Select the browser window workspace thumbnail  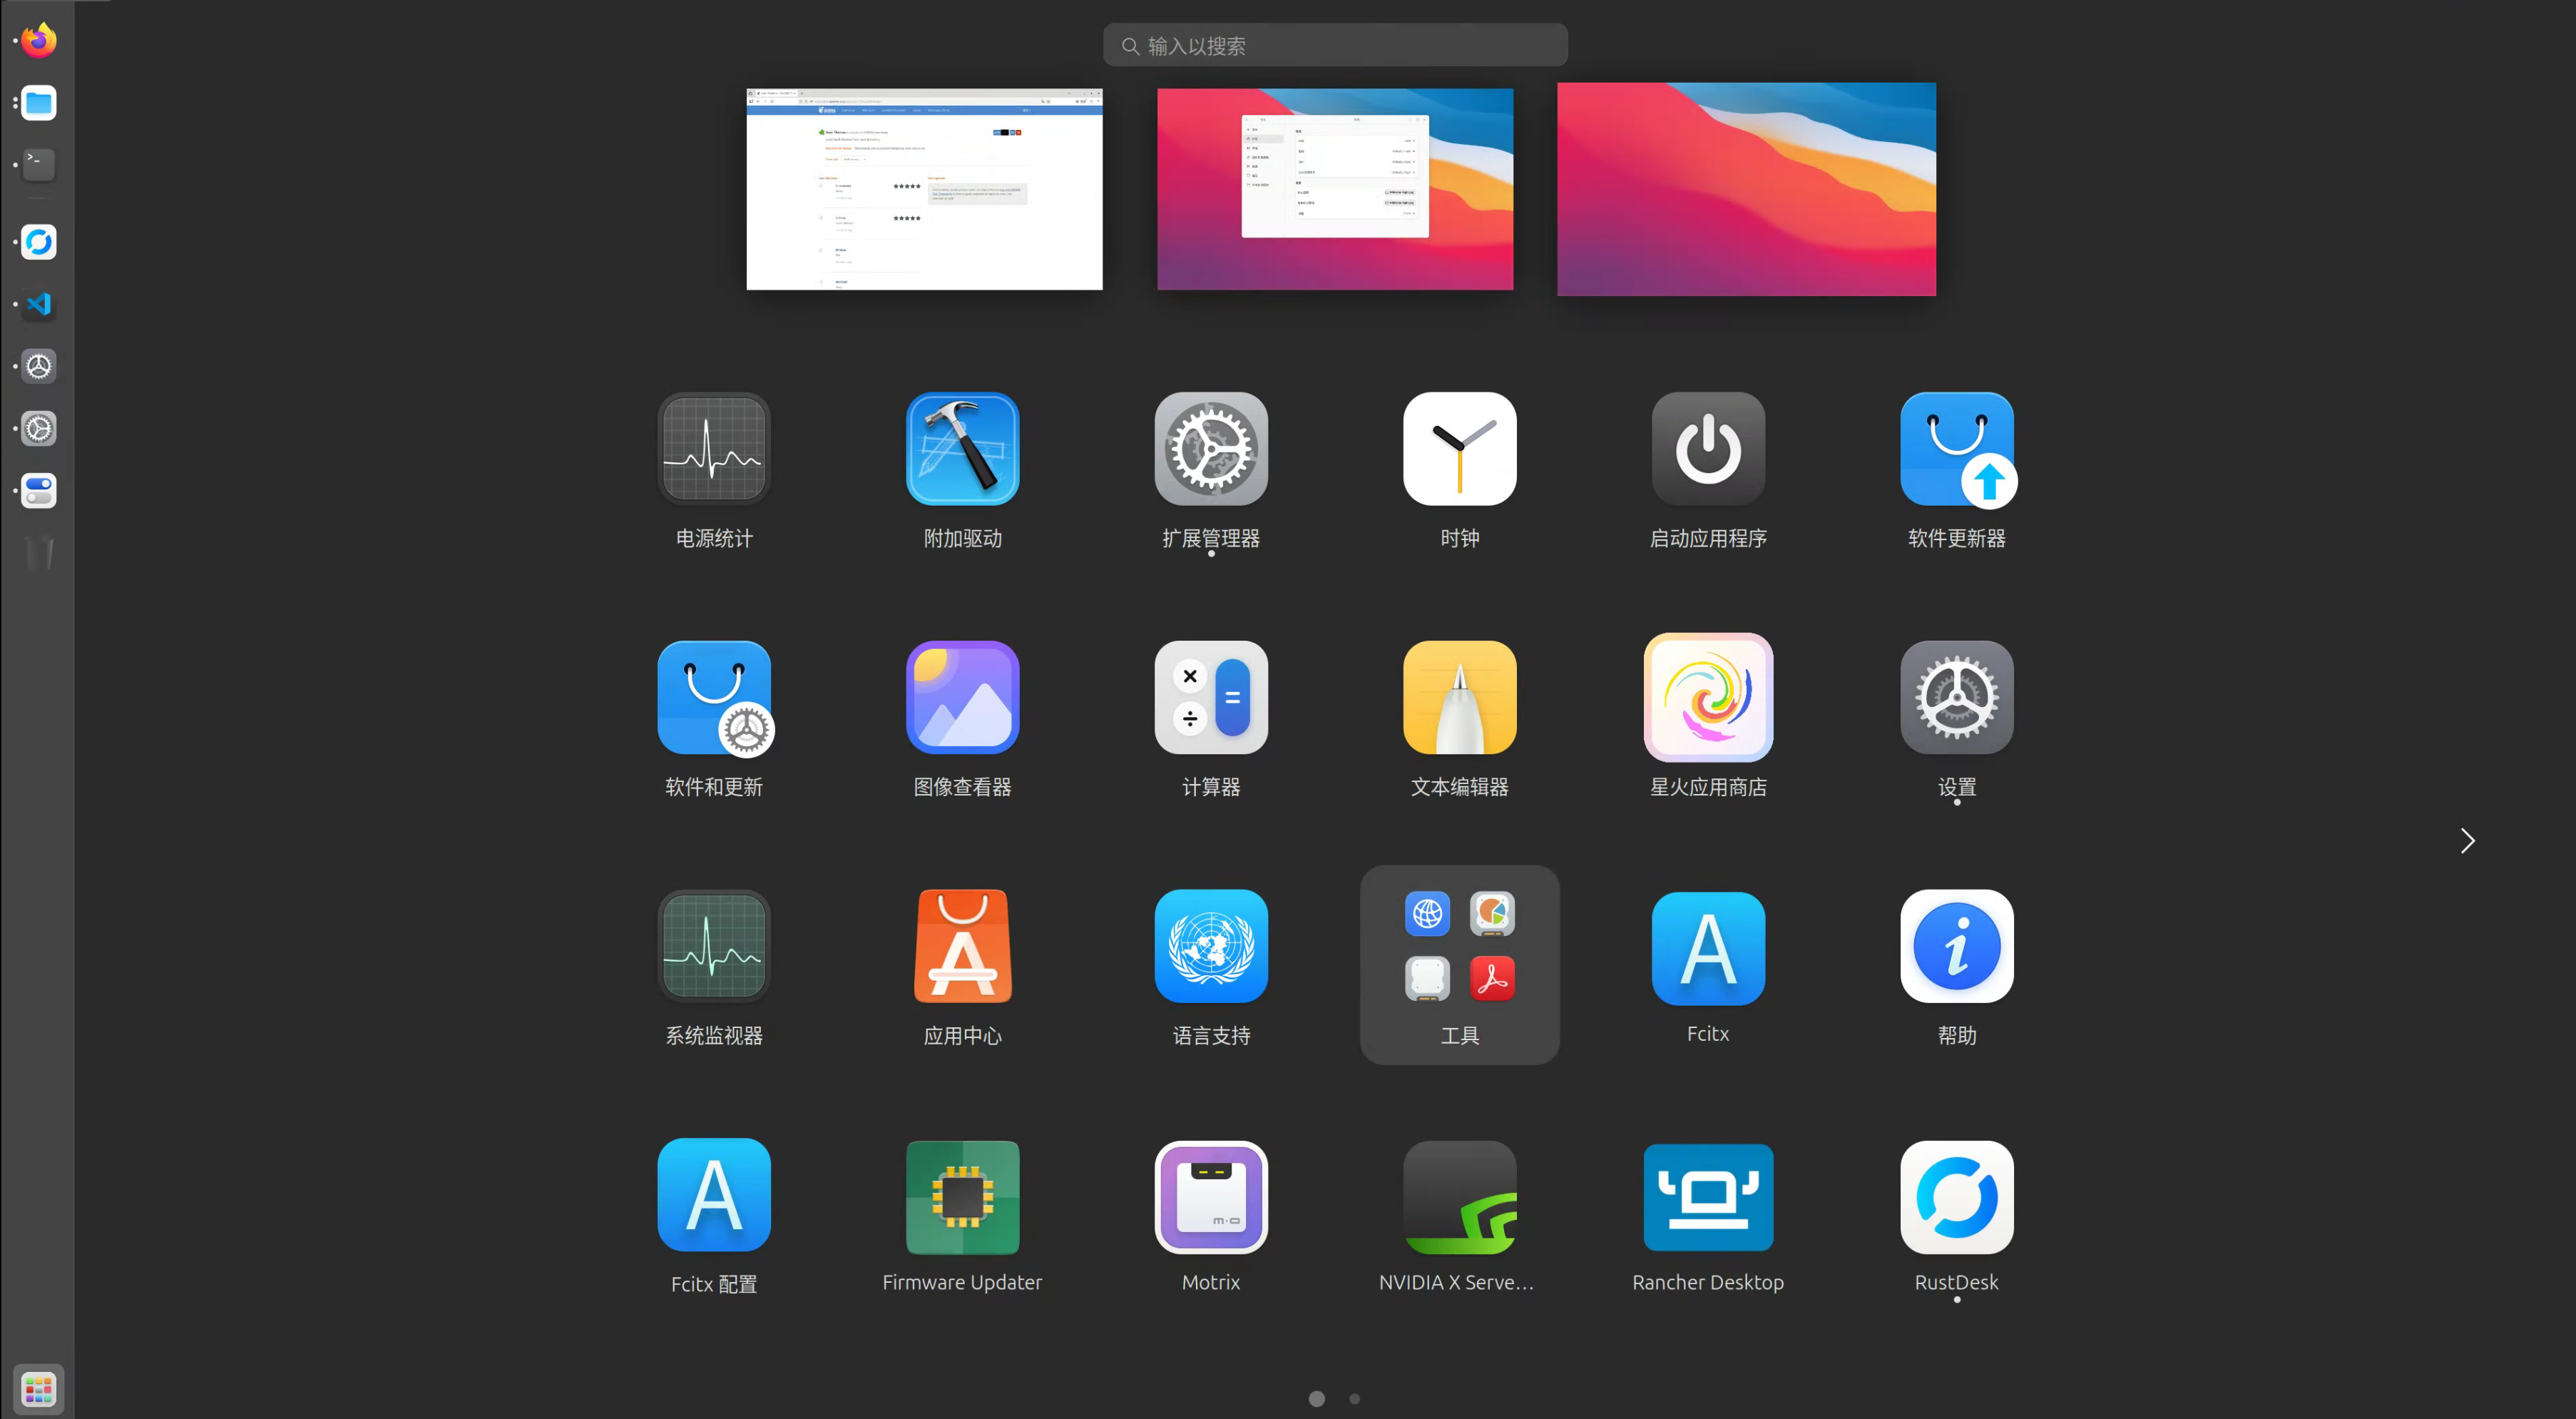(924, 189)
